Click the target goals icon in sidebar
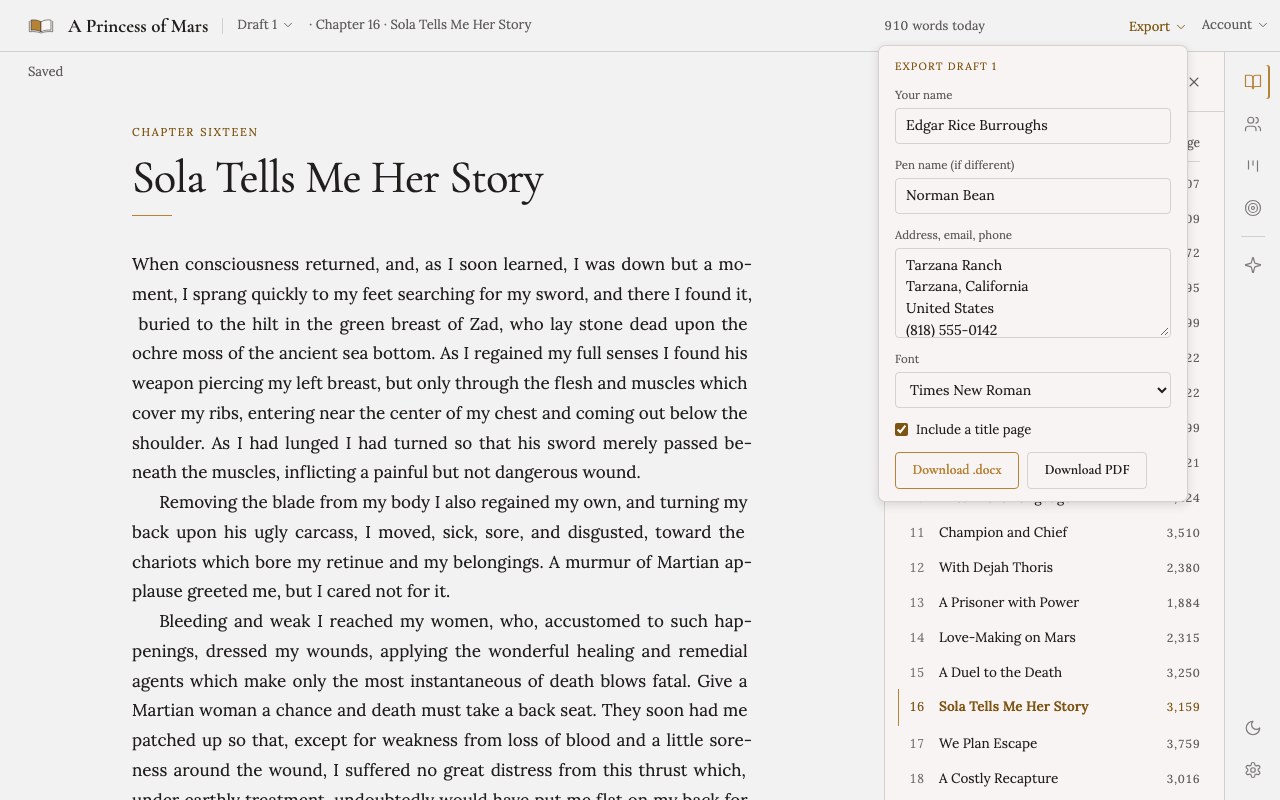 tap(1252, 208)
